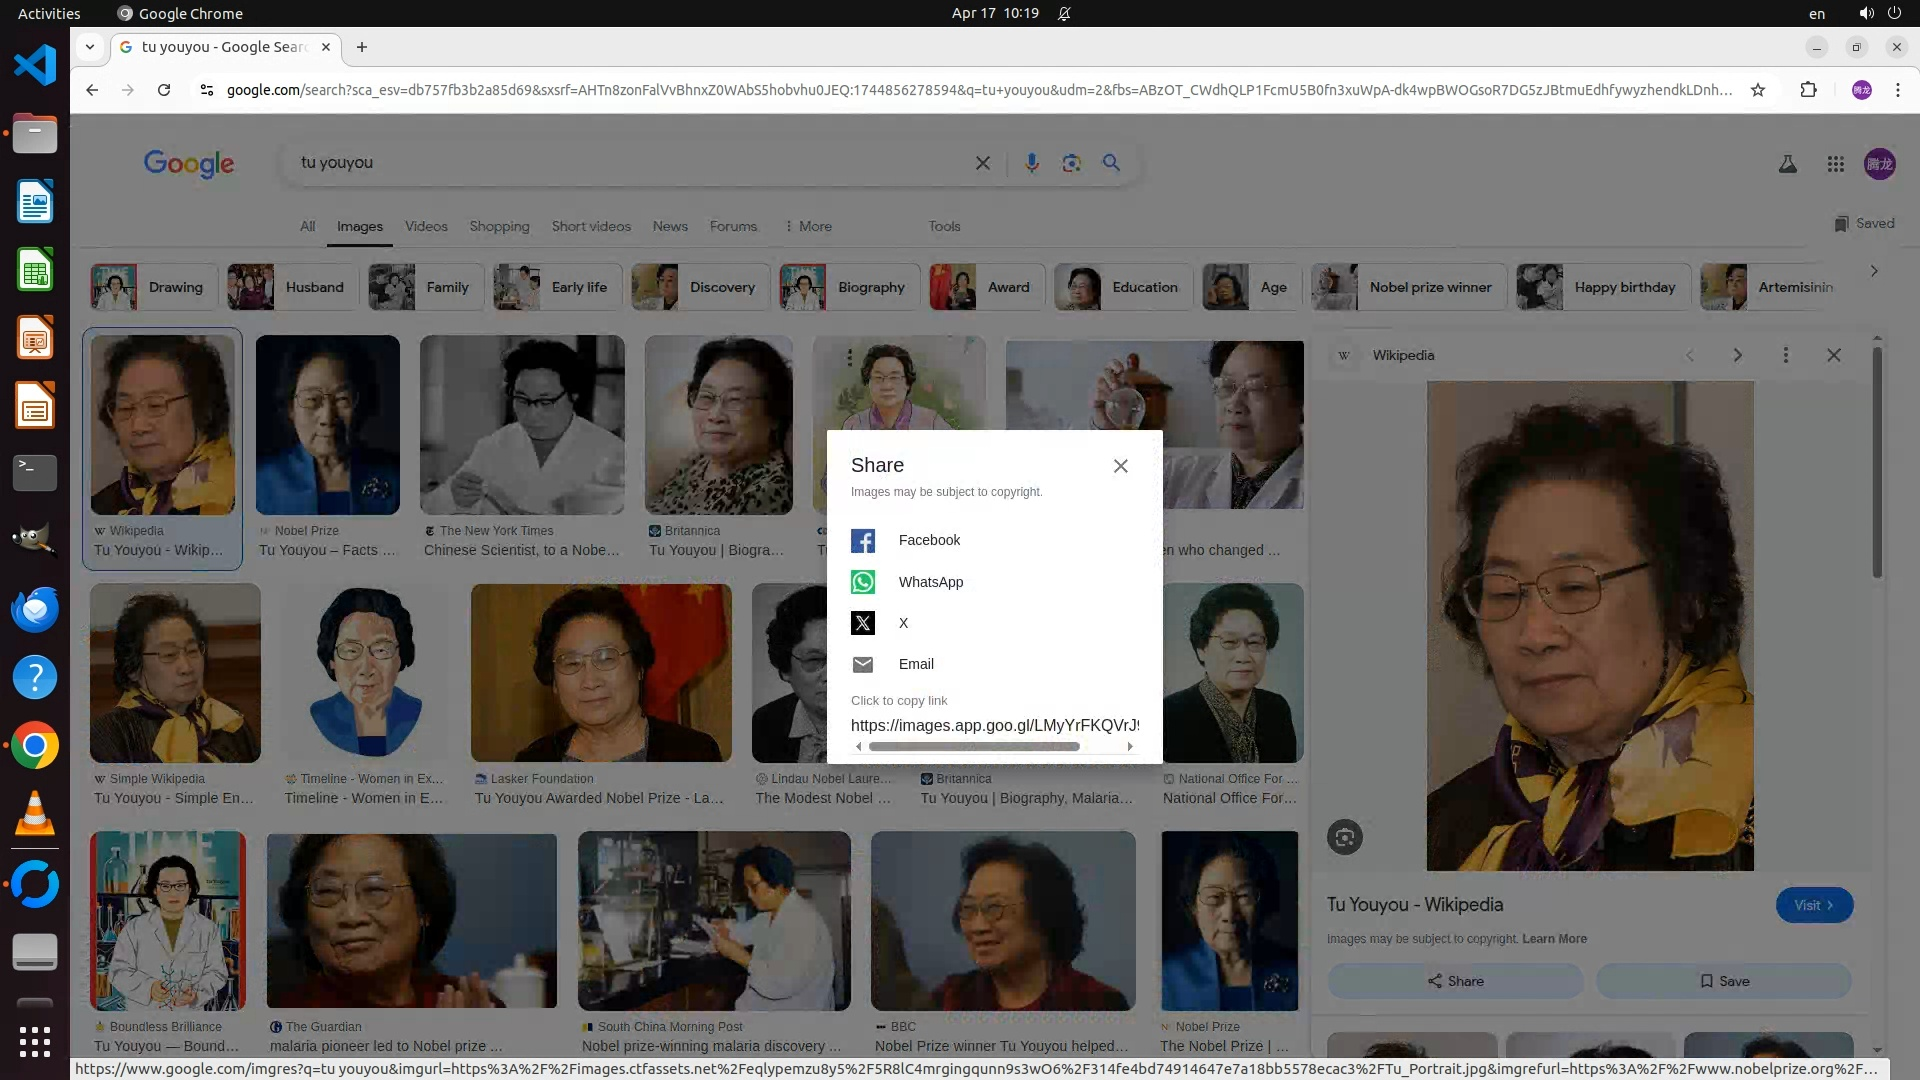
Task: Save the image with Save button
Action: [1724, 981]
